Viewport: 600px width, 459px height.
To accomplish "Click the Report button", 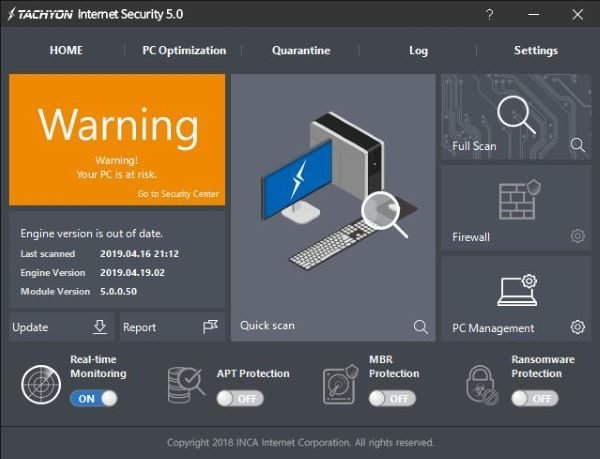I will point(172,327).
